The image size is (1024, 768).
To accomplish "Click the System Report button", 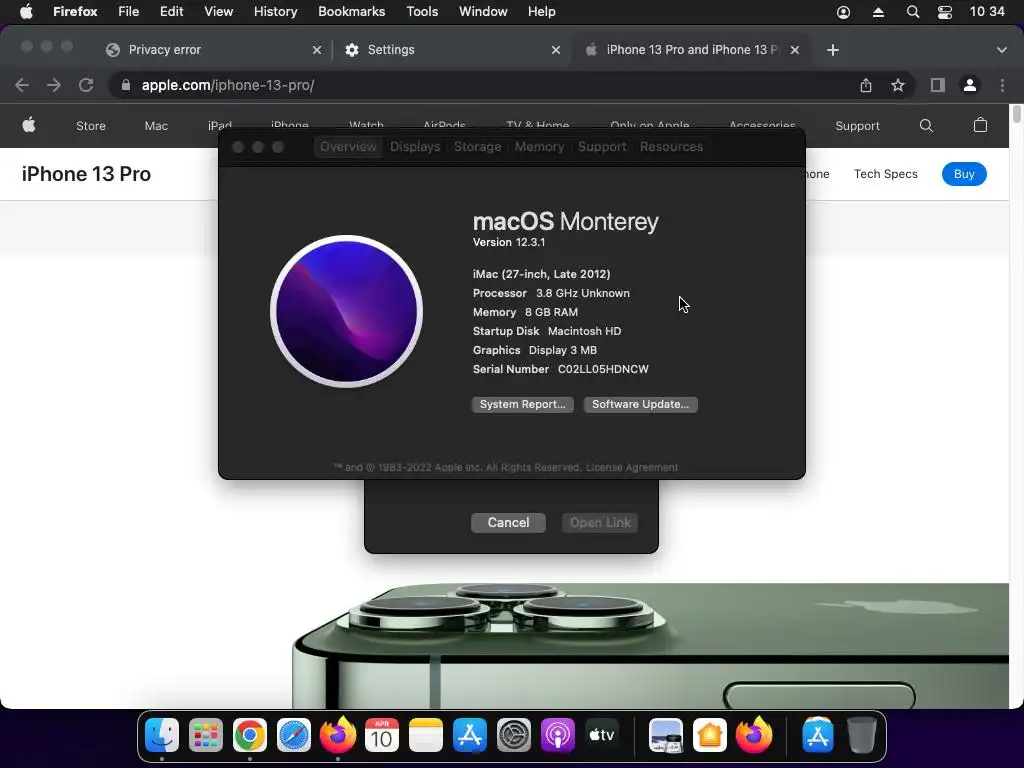I will [522, 404].
